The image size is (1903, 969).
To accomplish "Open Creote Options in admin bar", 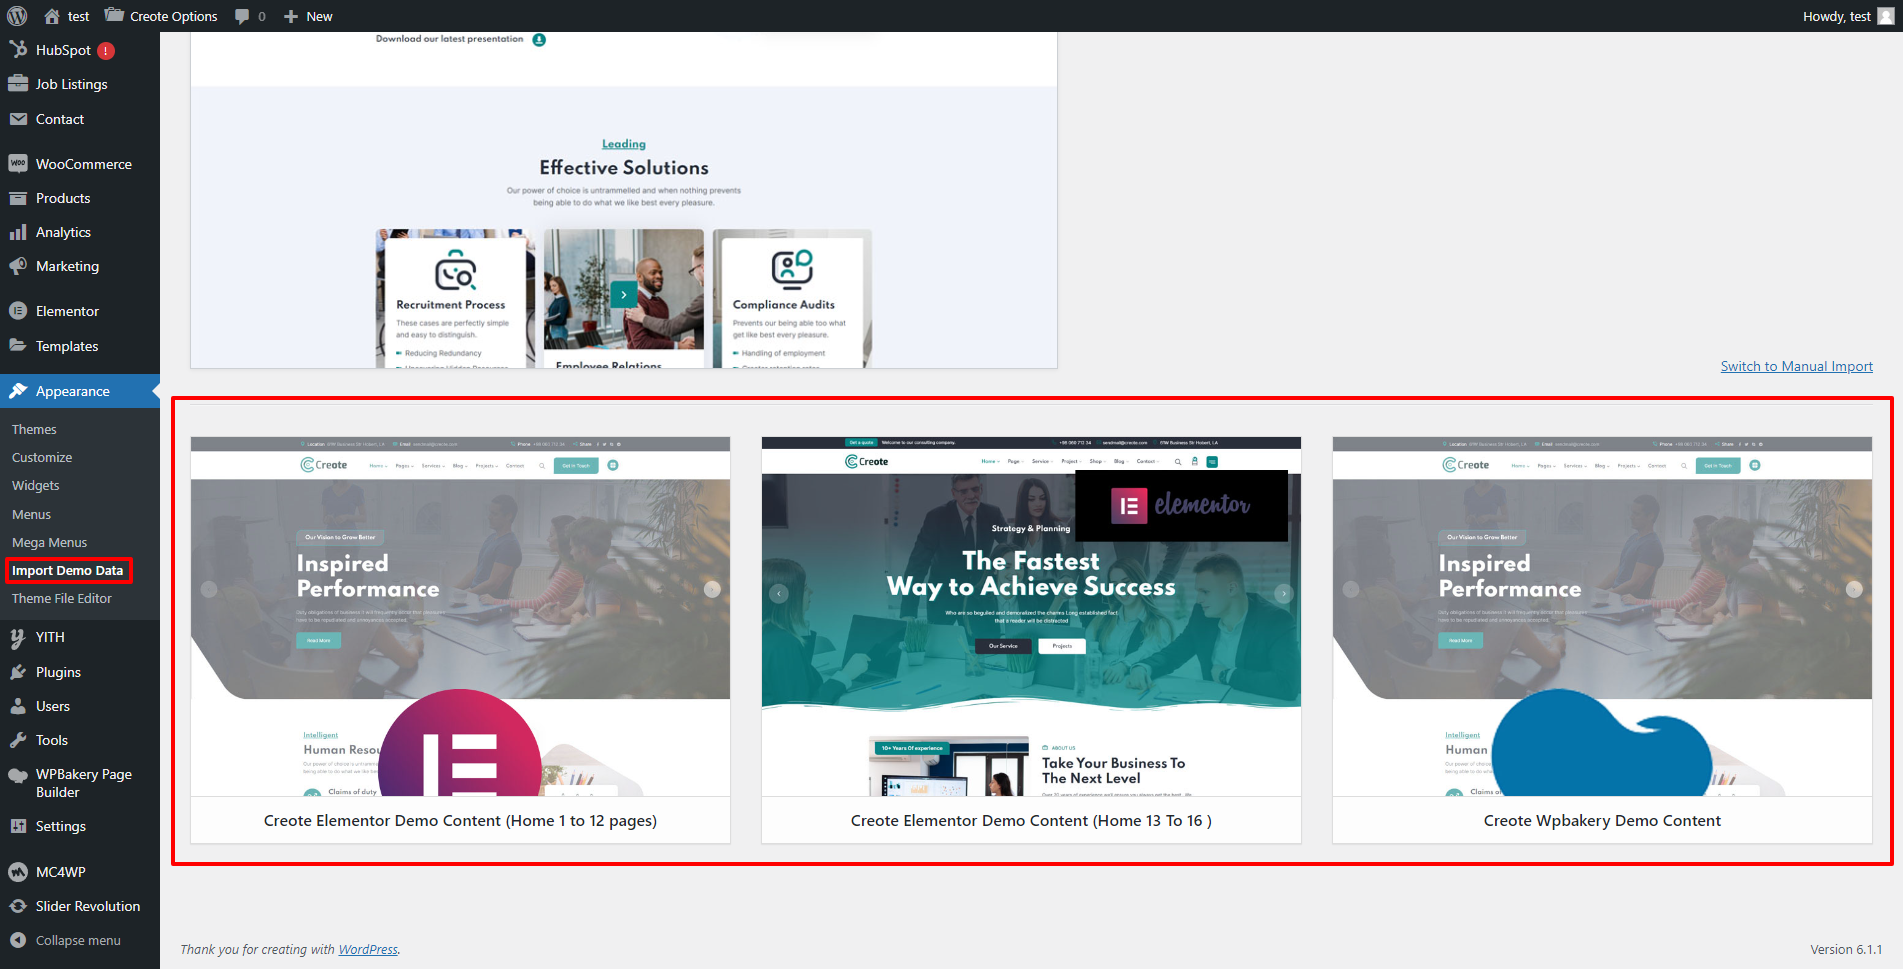I will (x=161, y=16).
